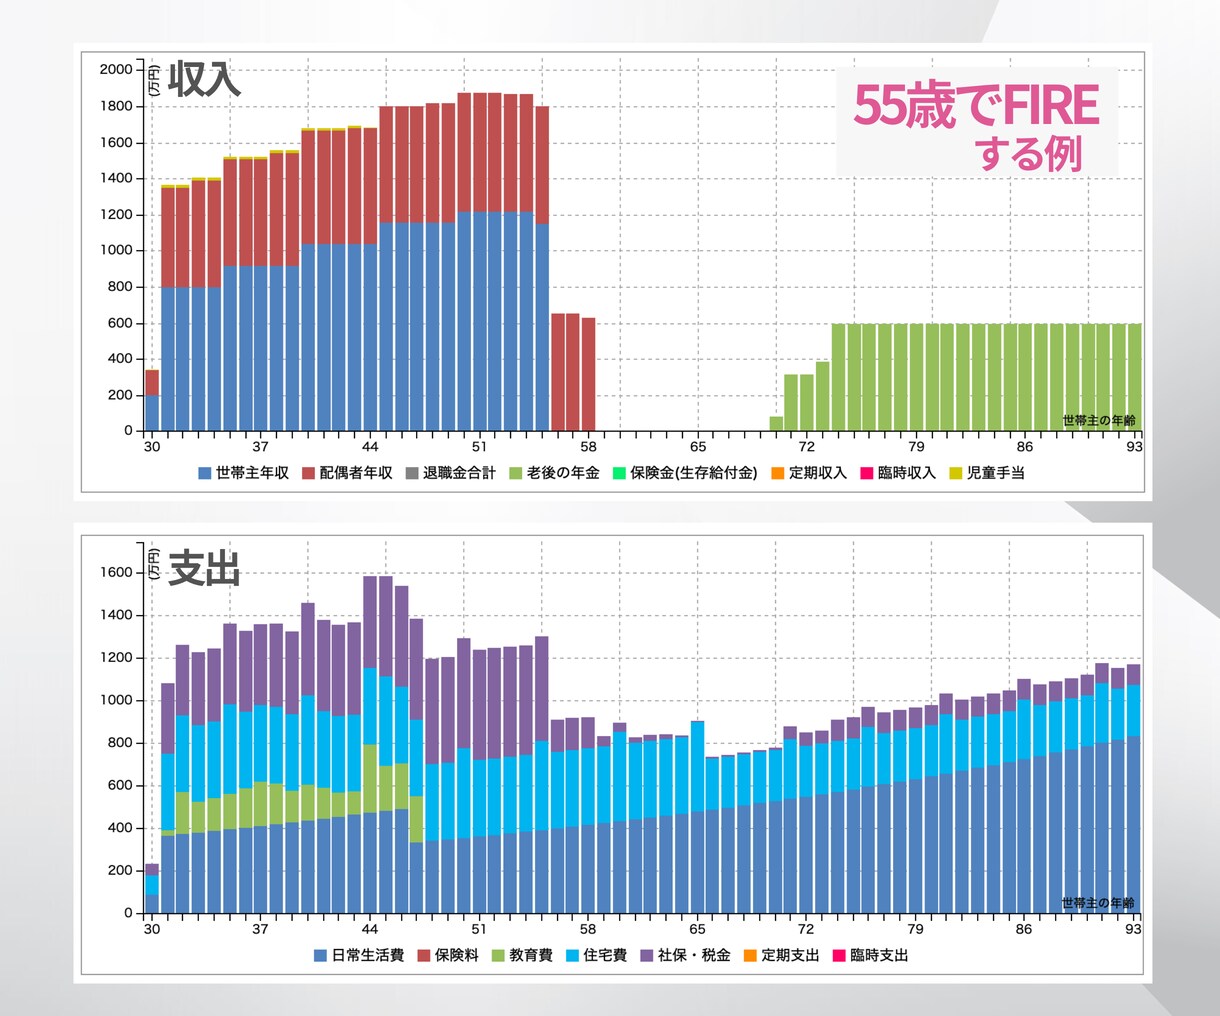1220x1016 pixels.
Task: Click the orange swatch beside 定期支出
Action: coord(751,955)
